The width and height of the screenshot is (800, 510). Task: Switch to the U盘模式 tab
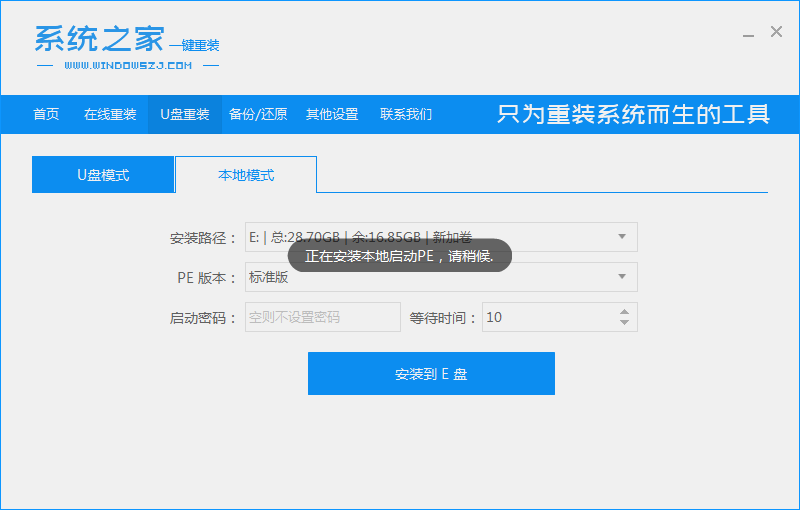point(103,175)
